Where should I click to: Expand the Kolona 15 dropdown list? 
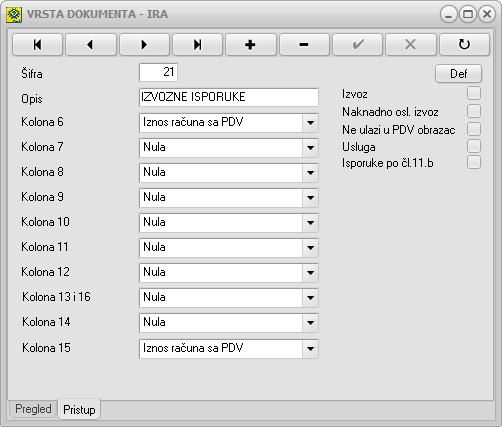coord(310,349)
